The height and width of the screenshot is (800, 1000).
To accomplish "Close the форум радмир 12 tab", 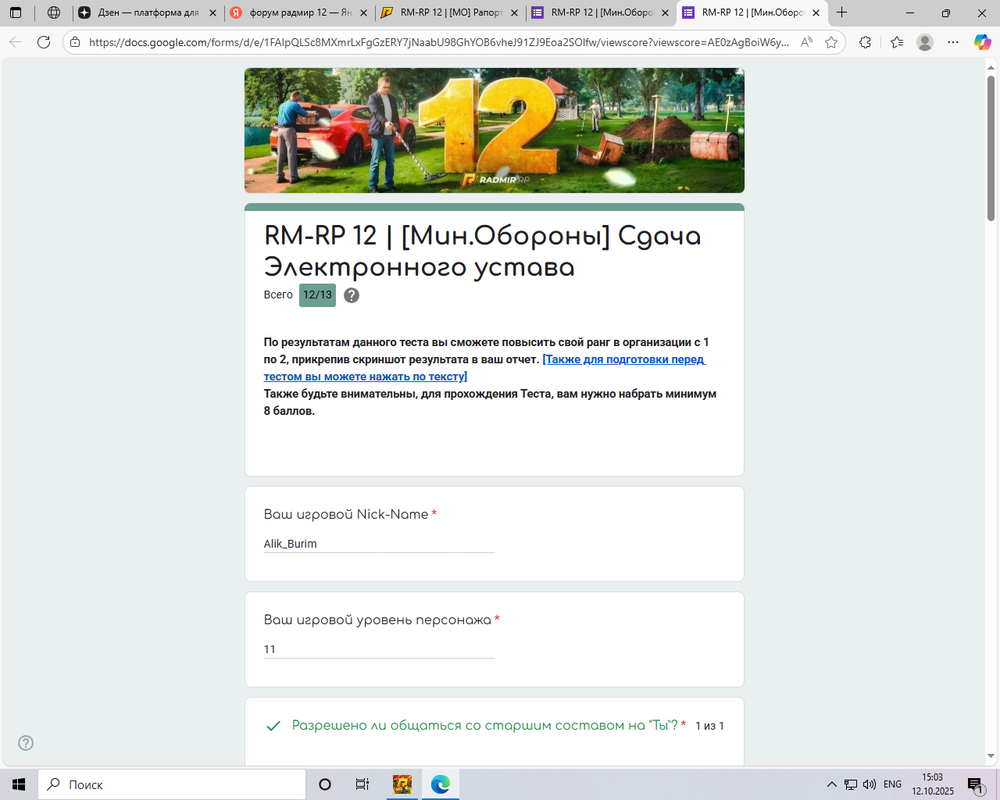I will coord(364,13).
